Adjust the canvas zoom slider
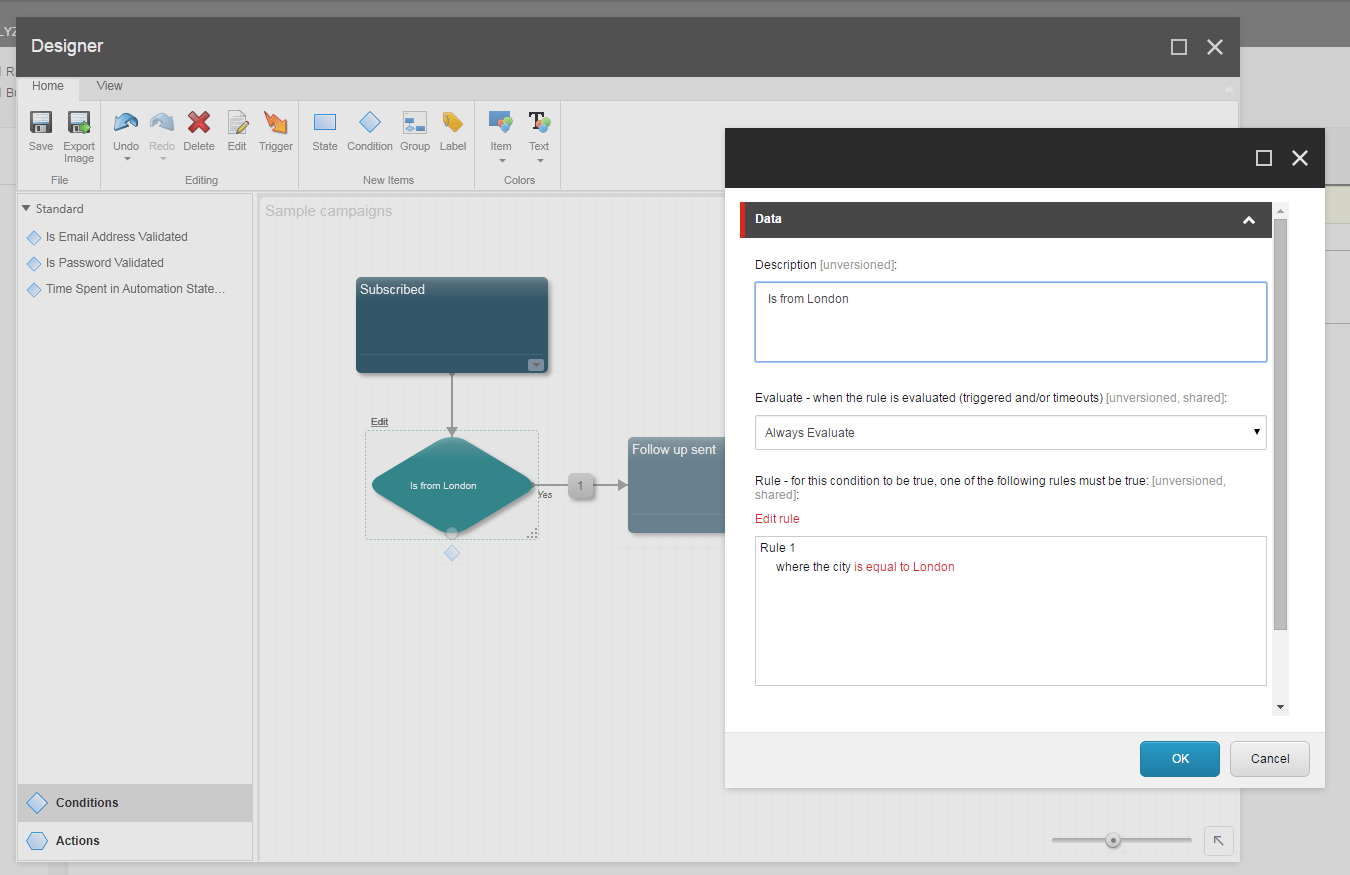 coord(1114,841)
